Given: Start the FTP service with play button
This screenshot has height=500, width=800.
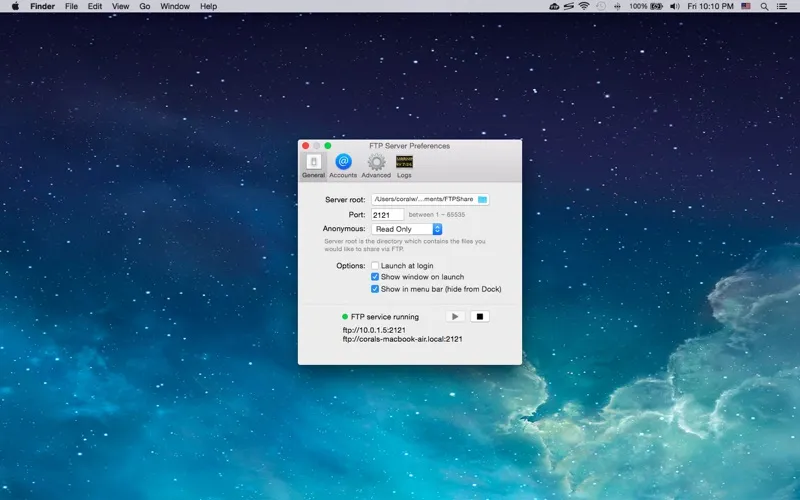Looking at the screenshot, I should [455, 317].
